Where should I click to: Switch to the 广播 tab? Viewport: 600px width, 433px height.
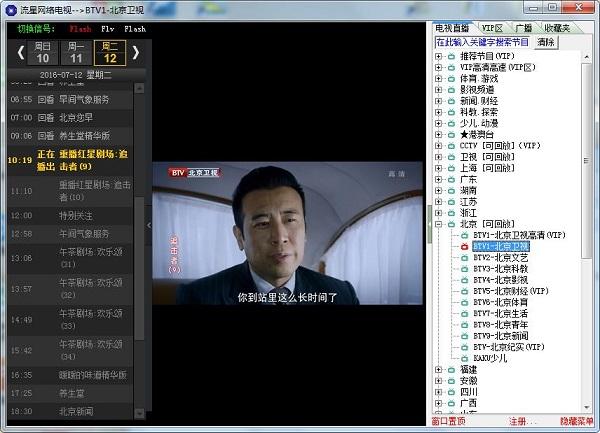[x=523, y=28]
